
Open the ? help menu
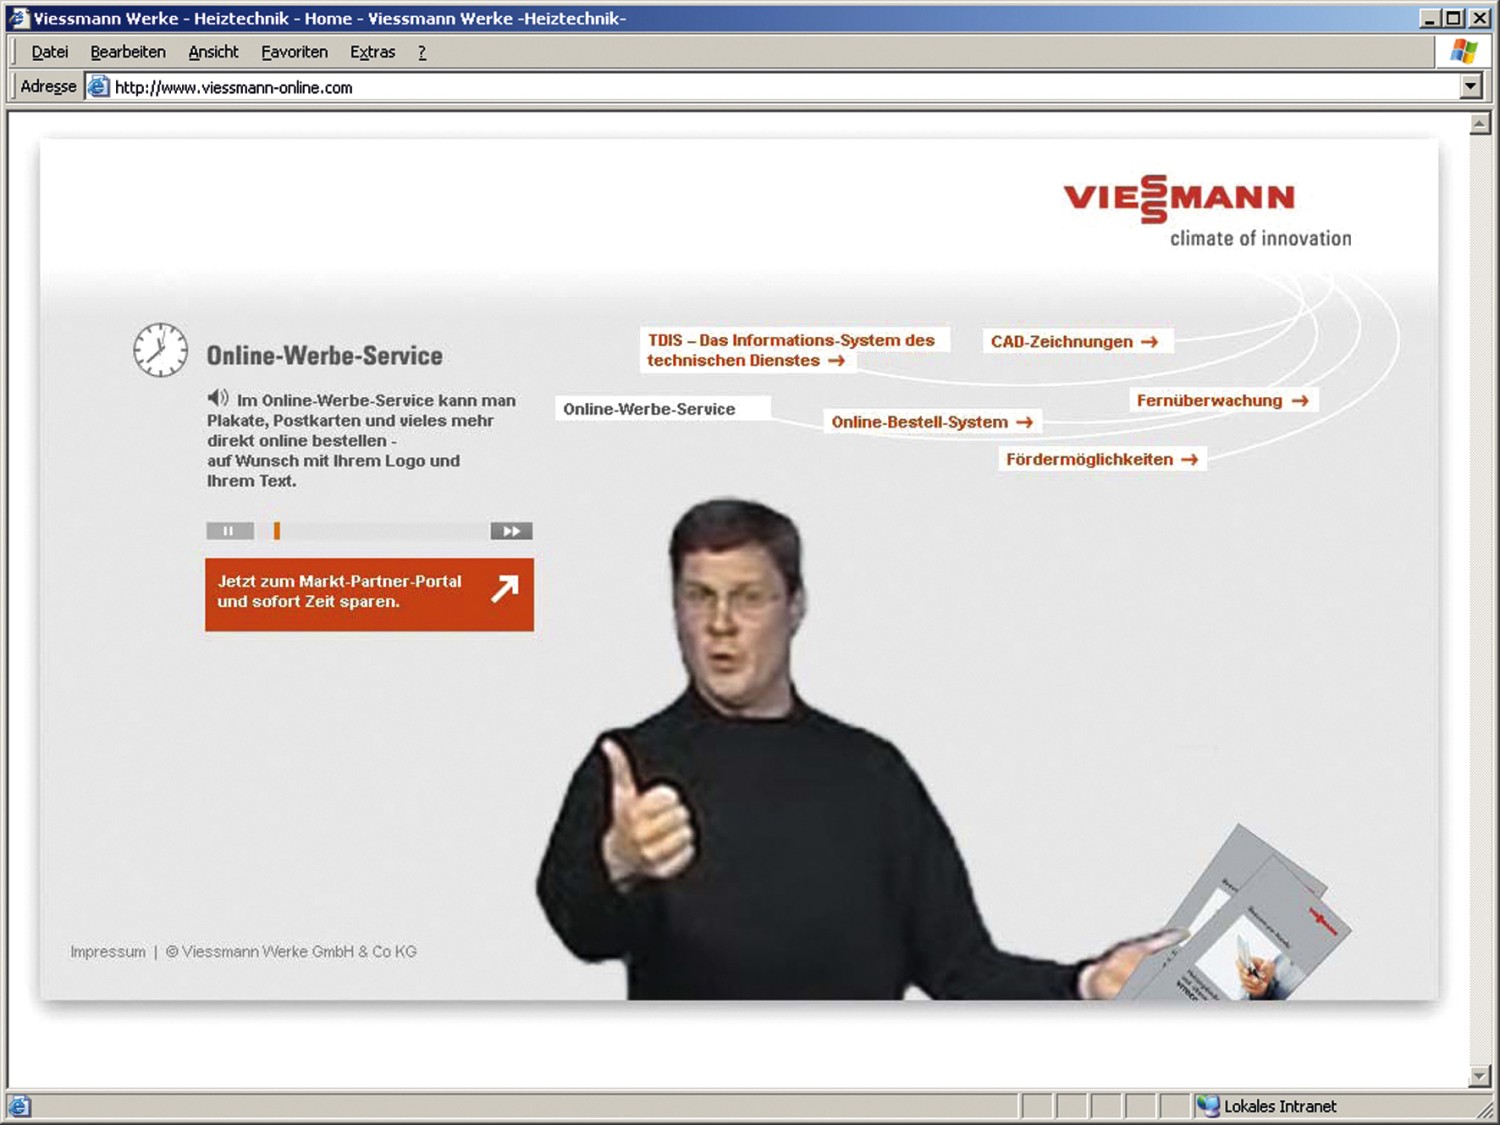pyautogui.click(x=422, y=52)
